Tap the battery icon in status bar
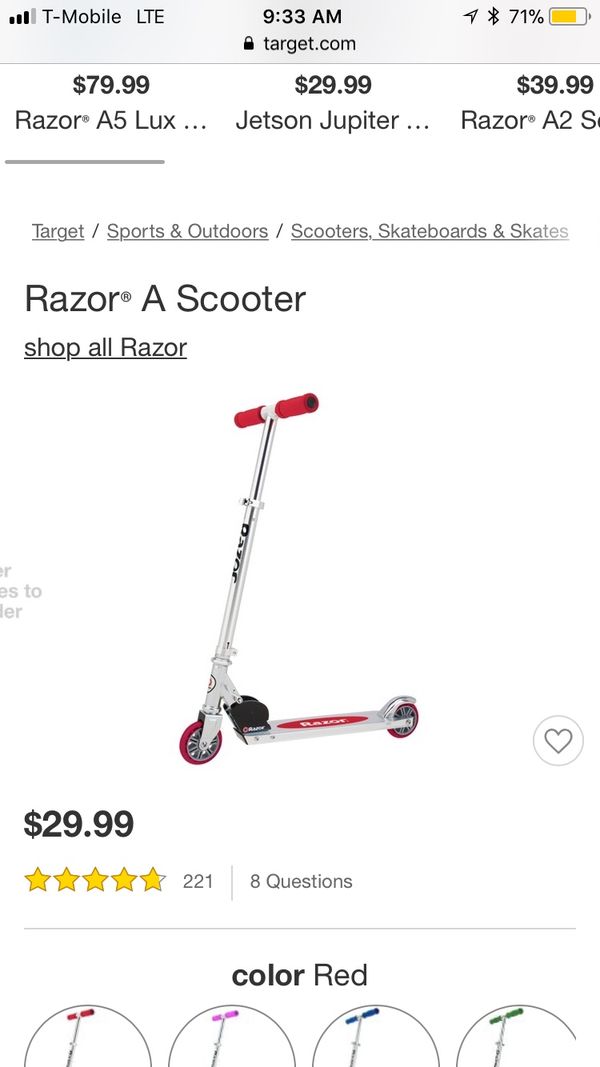The width and height of the screenshot is (600, 1067). click(x=570, y=16)
